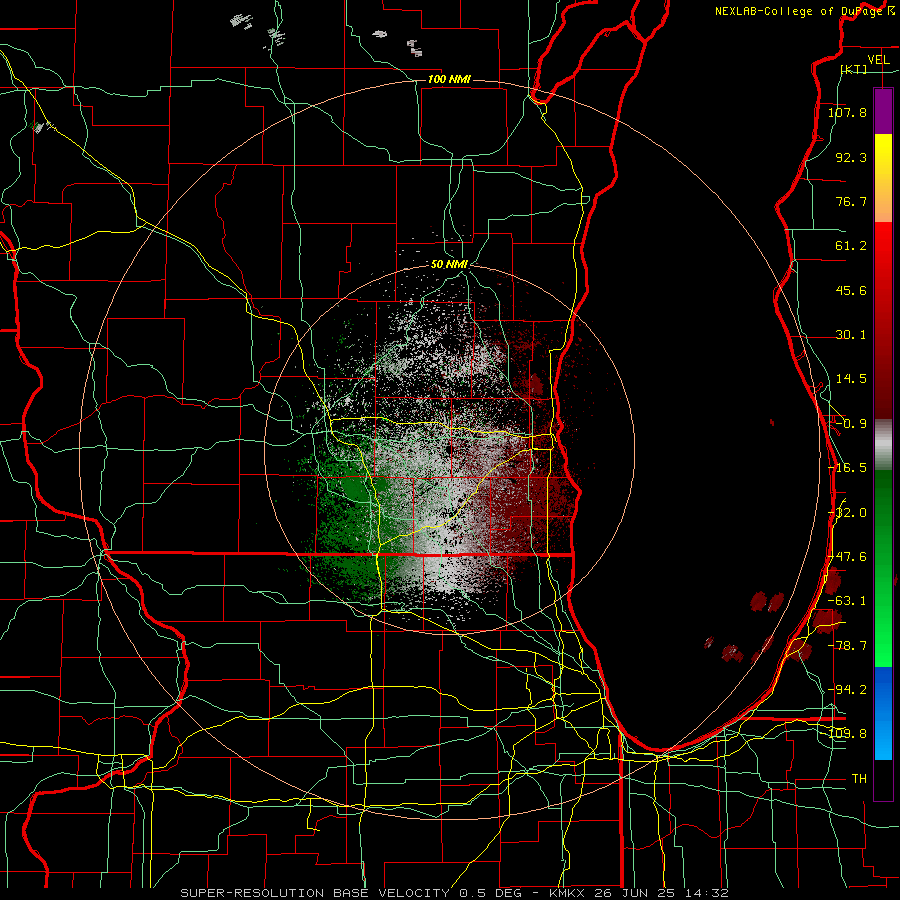
Task: Select the -47.6 legend value
Action: (x=849, y=557)
